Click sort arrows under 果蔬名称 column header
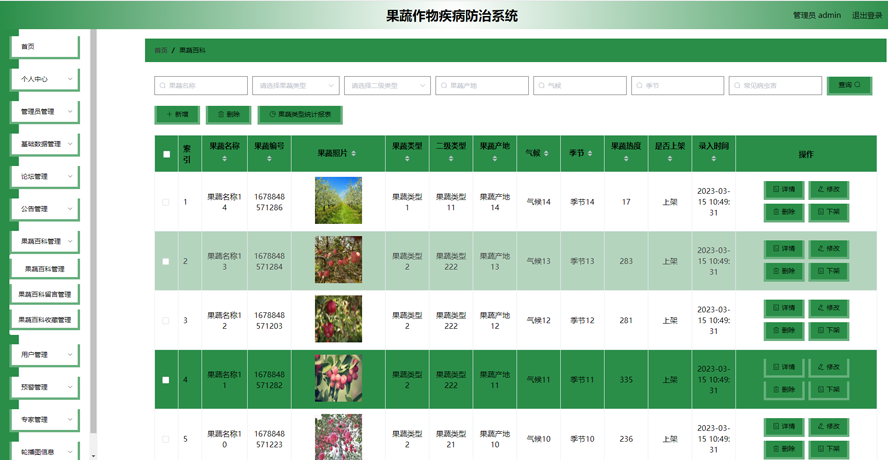 pos(224,159)
